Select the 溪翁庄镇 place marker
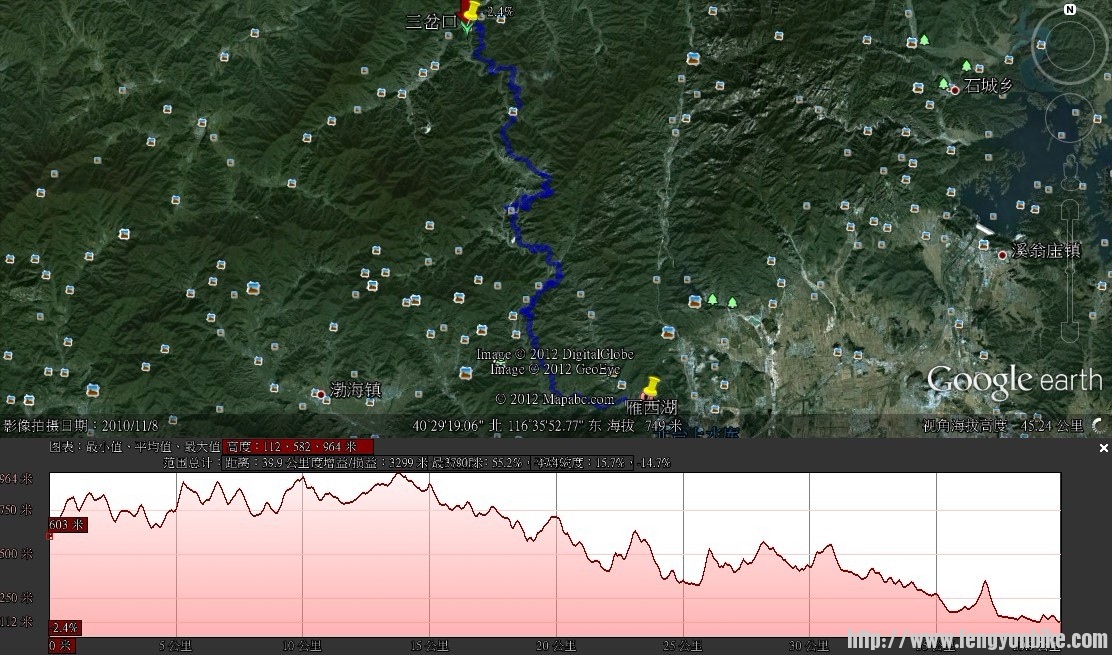The image size is (1112, 655). click(1002, 254)
